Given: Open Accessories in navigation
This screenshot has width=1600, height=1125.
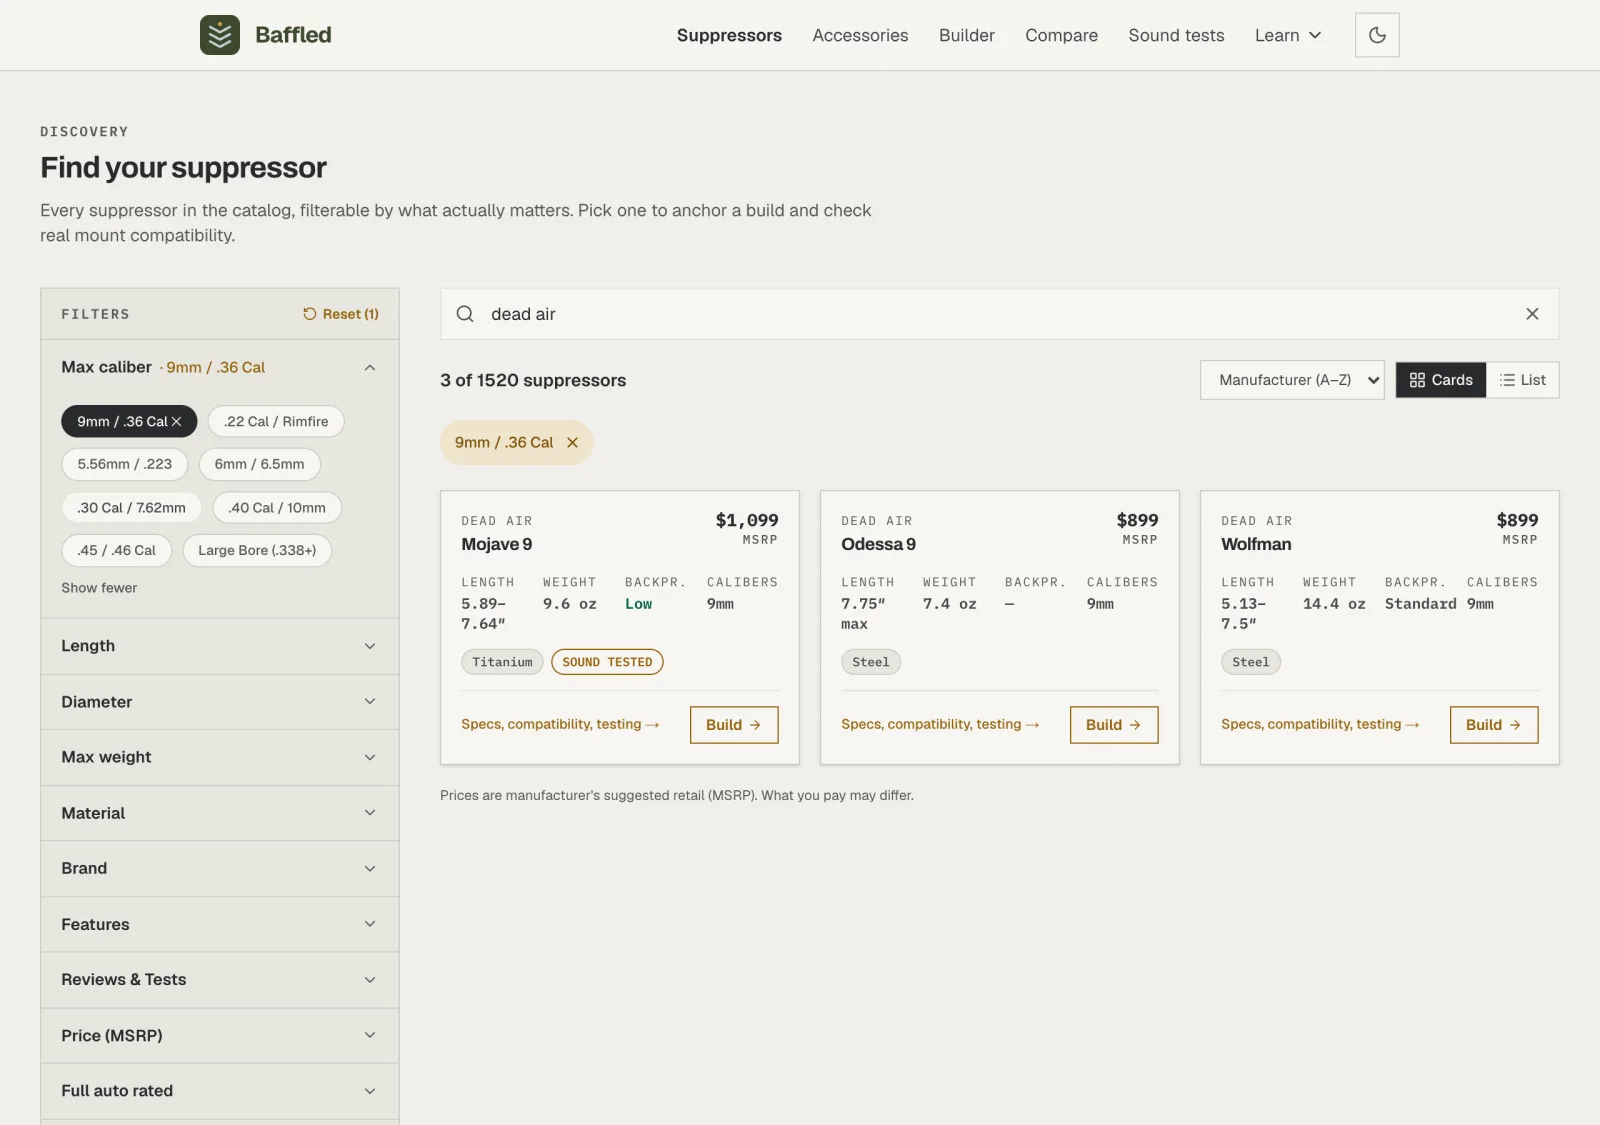Looking at the screenshot, I should [860, 35].
